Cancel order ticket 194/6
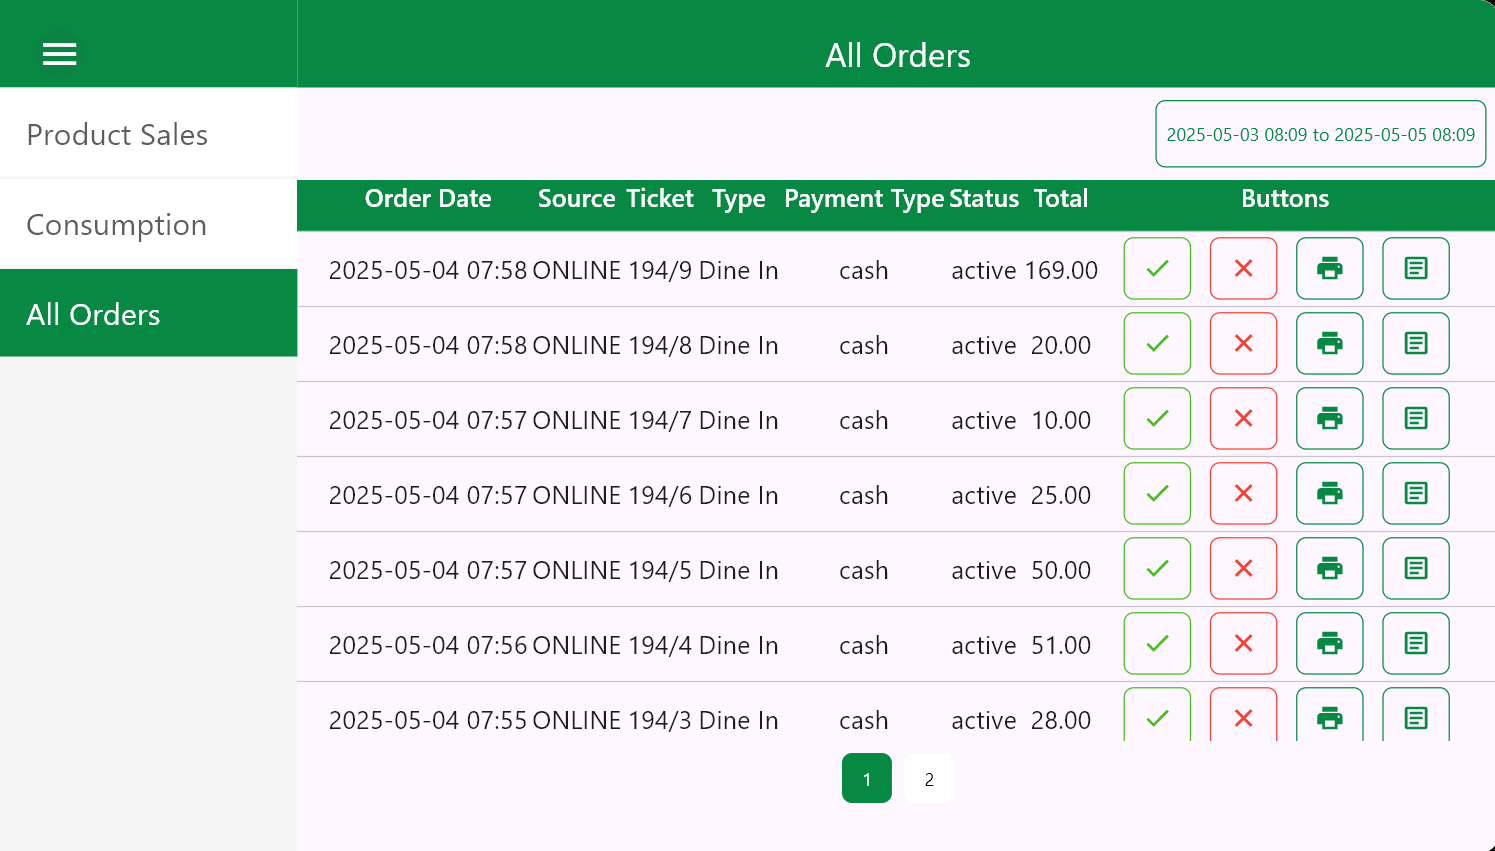The image size is (1495, 851). (x=1243, y=493)
